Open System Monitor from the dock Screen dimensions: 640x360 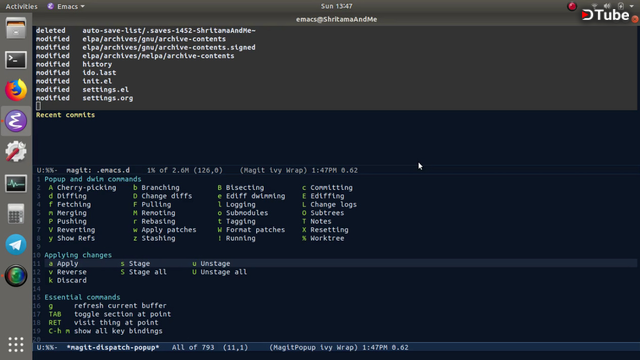(x=16, y=183)
